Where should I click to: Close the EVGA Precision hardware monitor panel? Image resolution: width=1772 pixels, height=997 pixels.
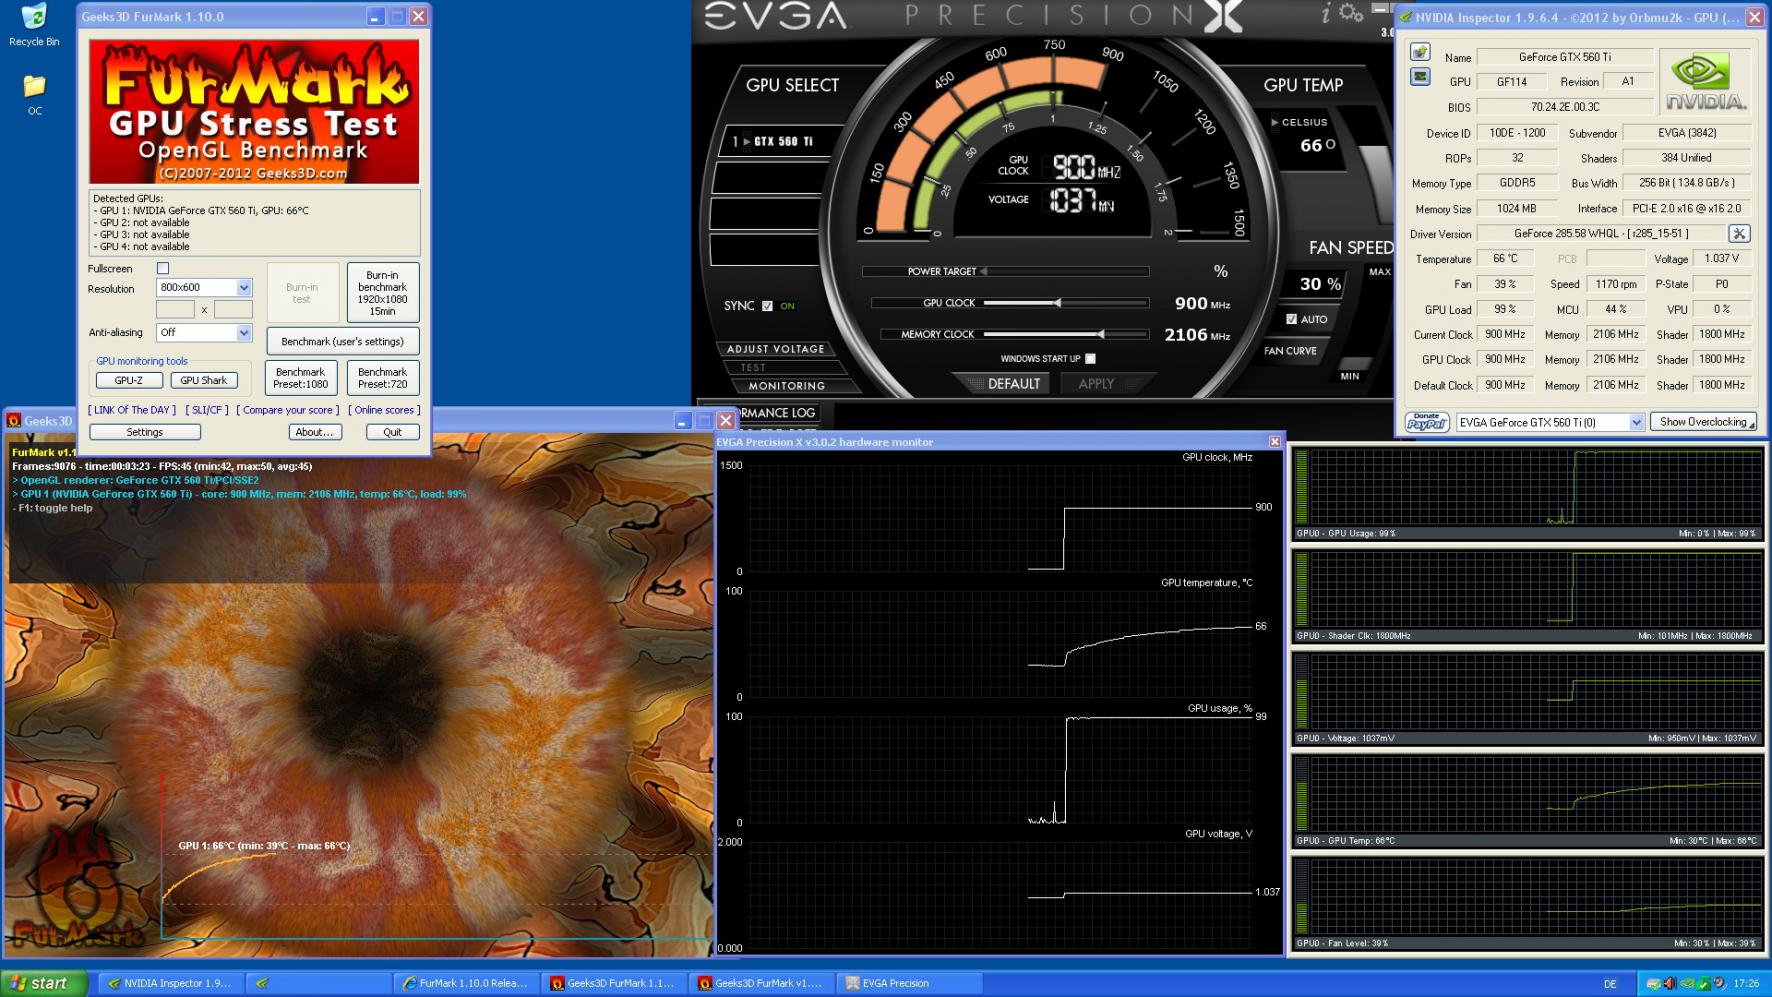(x=1275, y=441)
